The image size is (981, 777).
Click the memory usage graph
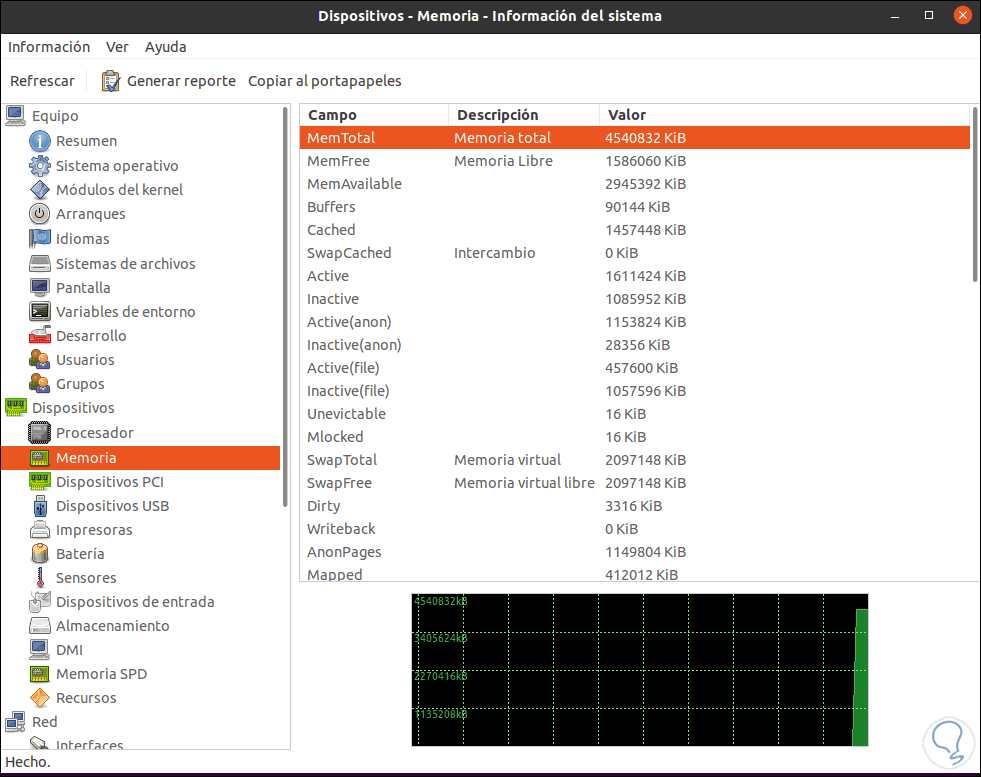point(639,670)
